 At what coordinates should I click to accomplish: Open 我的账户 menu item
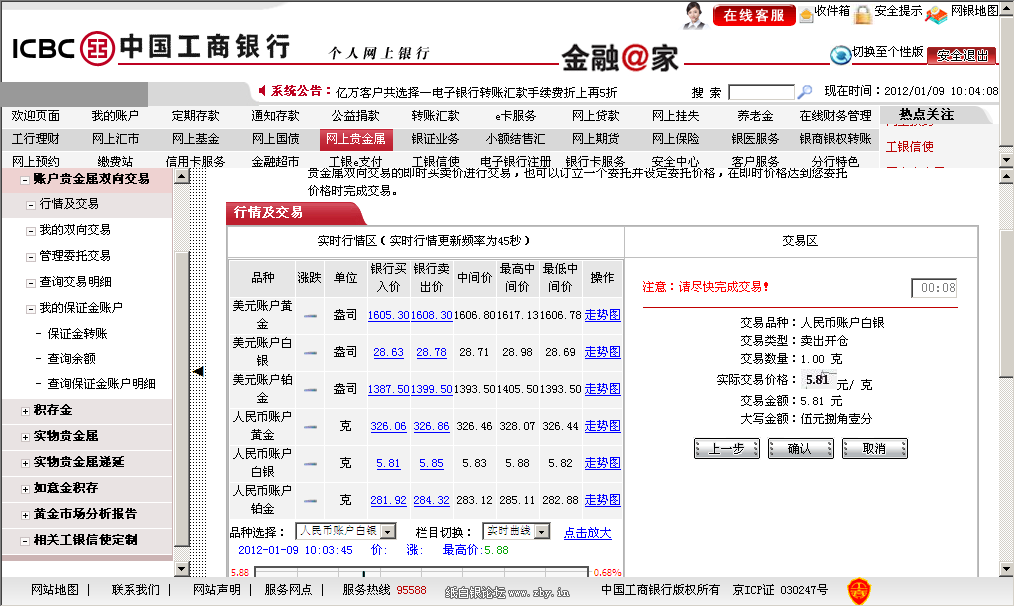115,116
